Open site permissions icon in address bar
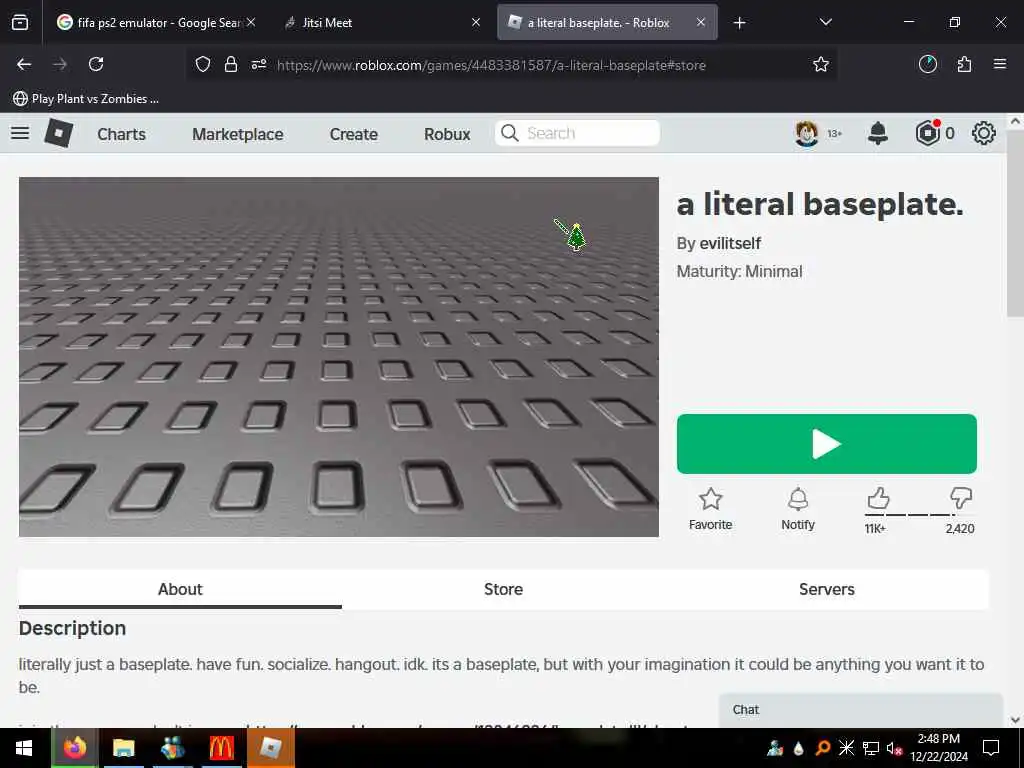The image size is (1024, 768). (259, 64)
